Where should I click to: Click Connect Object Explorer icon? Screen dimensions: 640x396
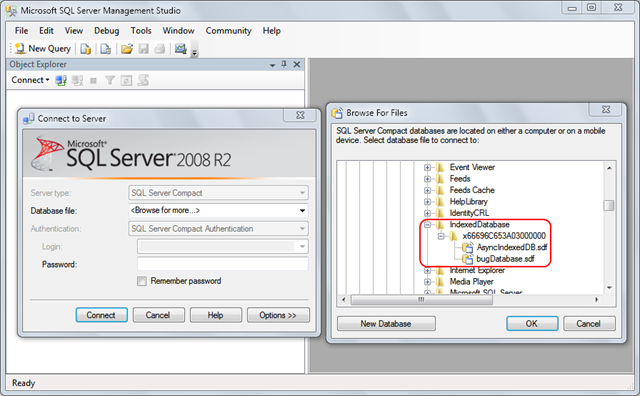61,80
